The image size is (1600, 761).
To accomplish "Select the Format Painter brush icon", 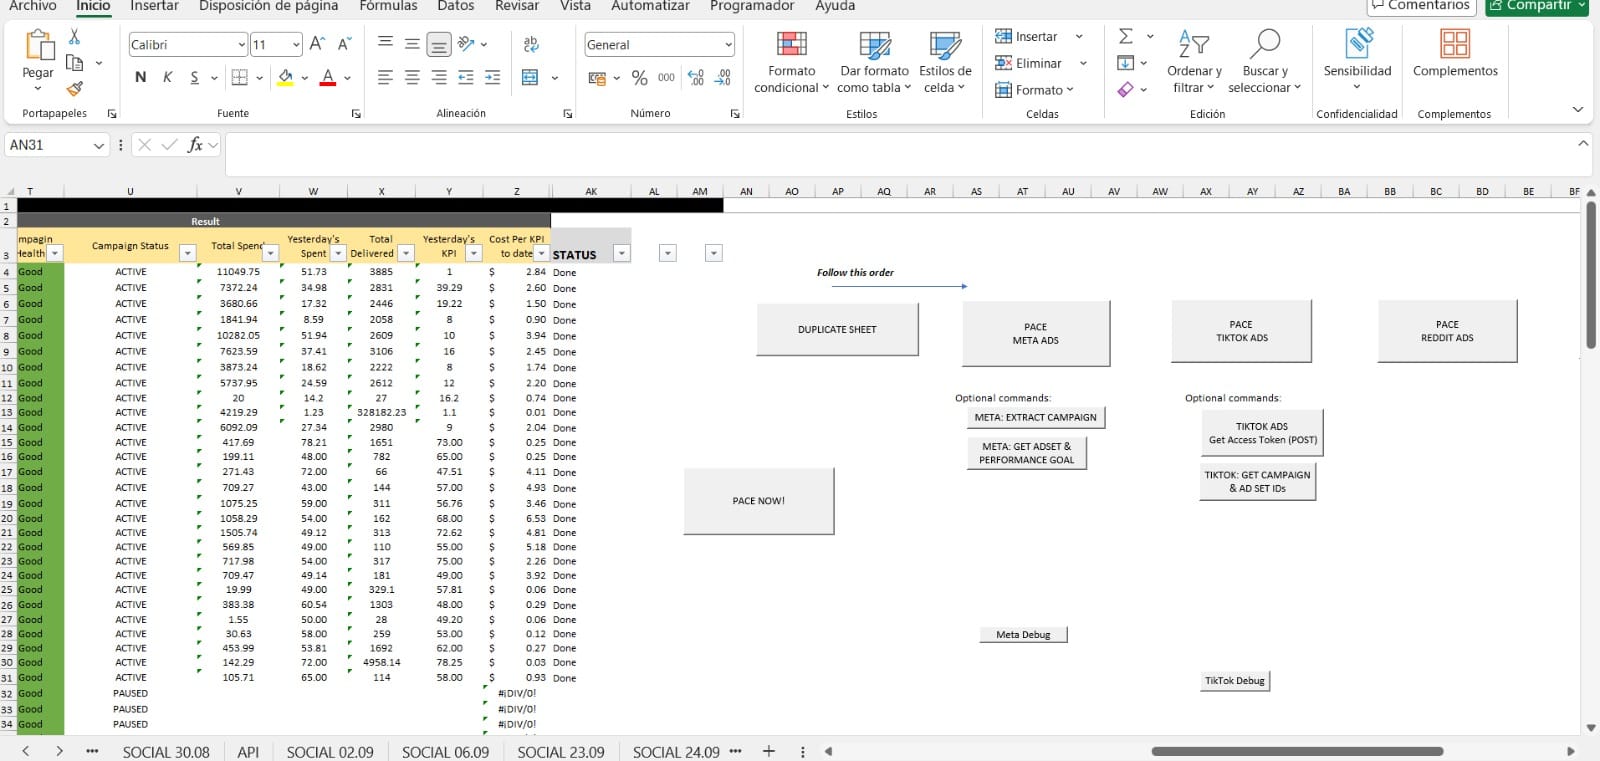I will 74,89.
